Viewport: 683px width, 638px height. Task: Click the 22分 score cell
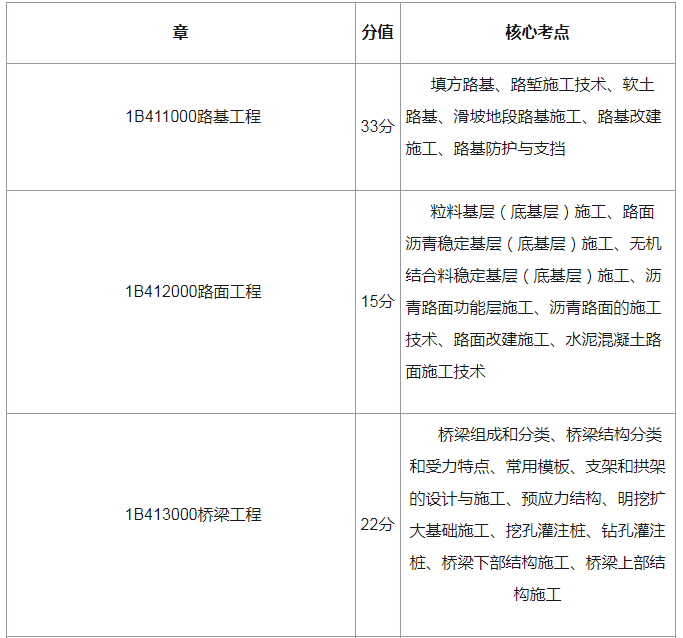[x=378, y=524]
